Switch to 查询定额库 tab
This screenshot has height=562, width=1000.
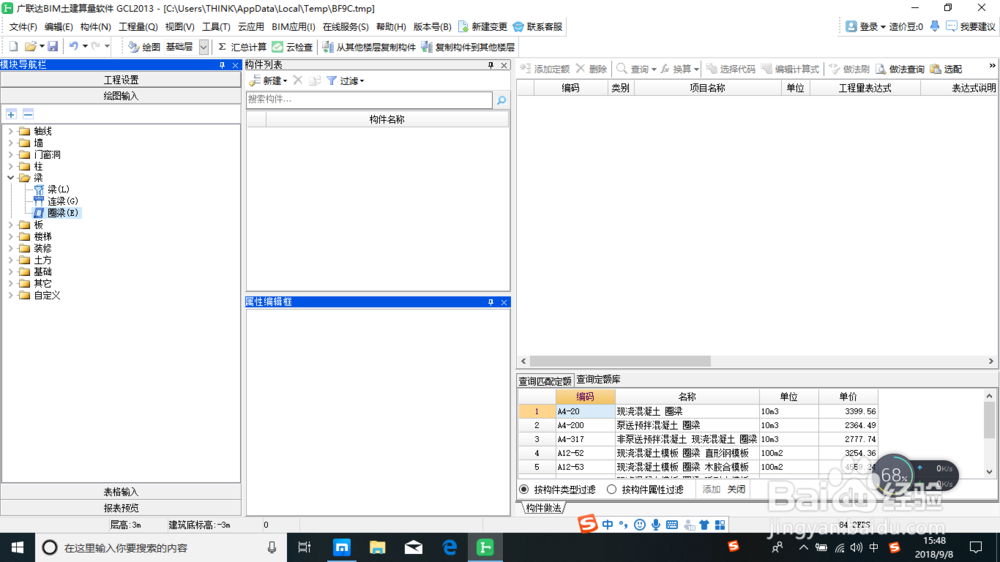(x=598, y=380)
